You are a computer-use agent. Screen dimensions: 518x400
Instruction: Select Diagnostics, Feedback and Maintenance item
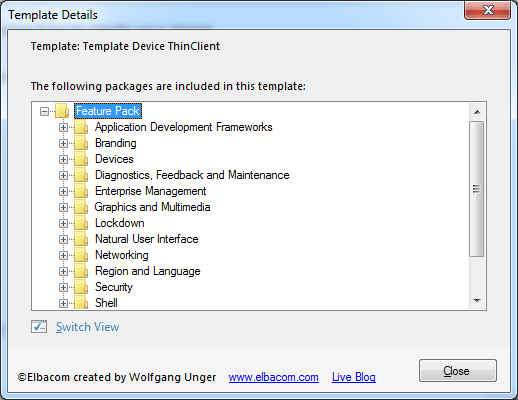[x=192, y=175]
